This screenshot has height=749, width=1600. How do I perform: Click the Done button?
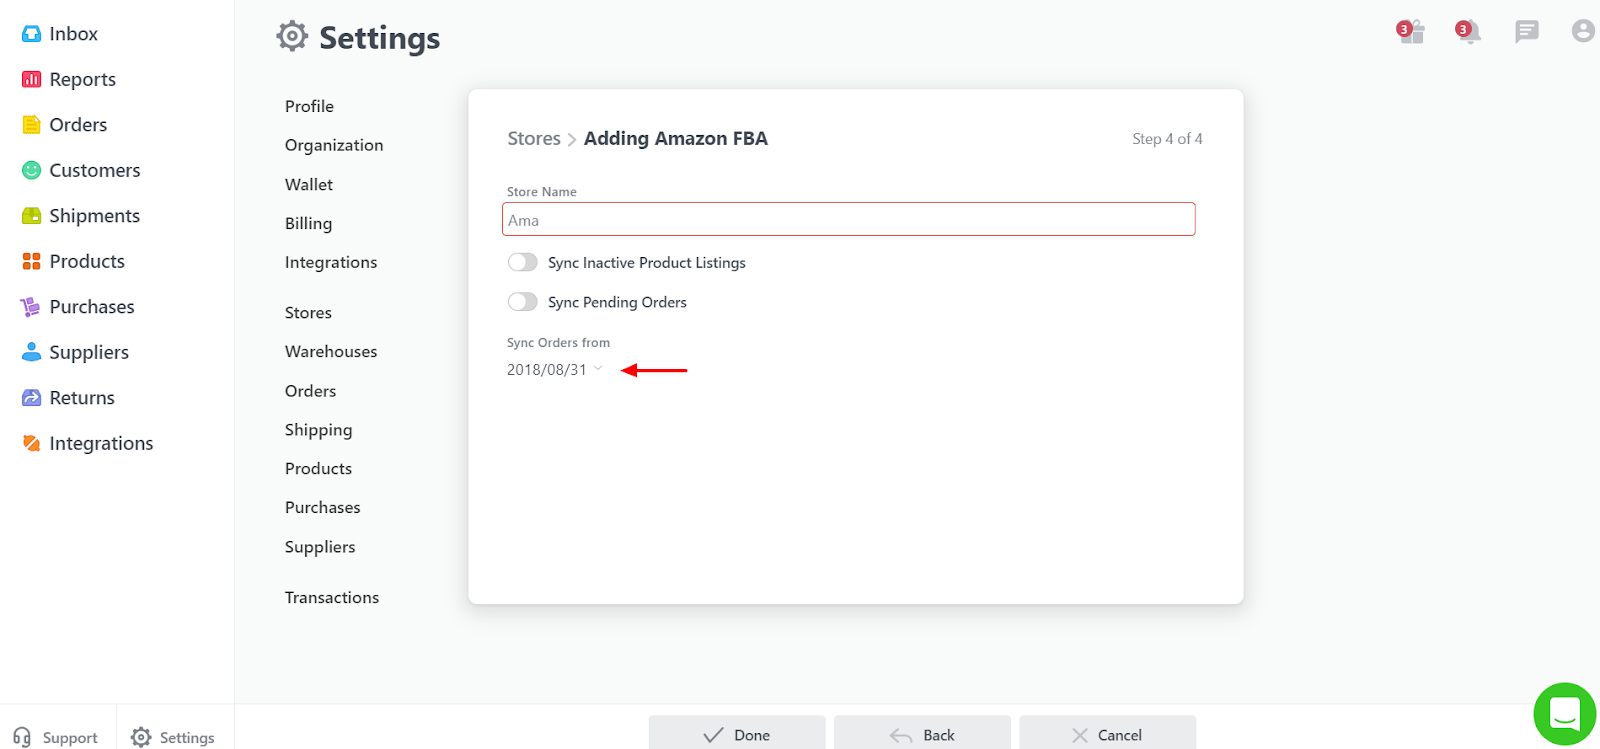click(x=737, y=733)
